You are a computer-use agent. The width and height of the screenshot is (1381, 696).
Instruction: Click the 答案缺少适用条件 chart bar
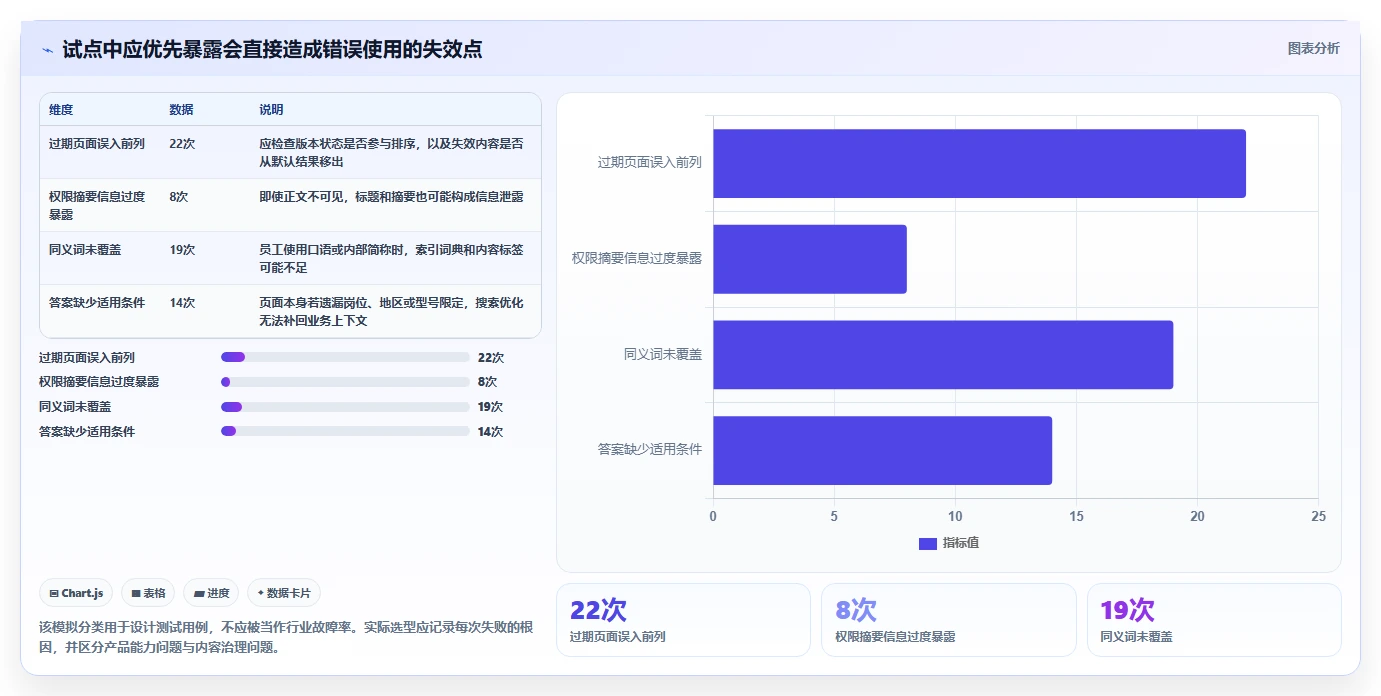click(882, 450)
